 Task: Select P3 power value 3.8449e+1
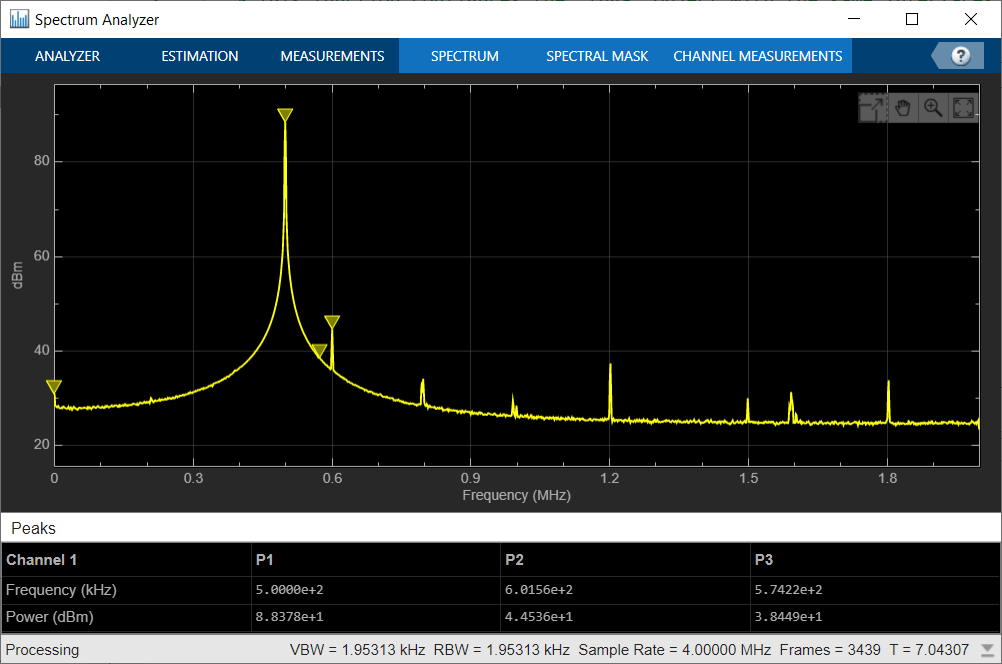[788, 617]
